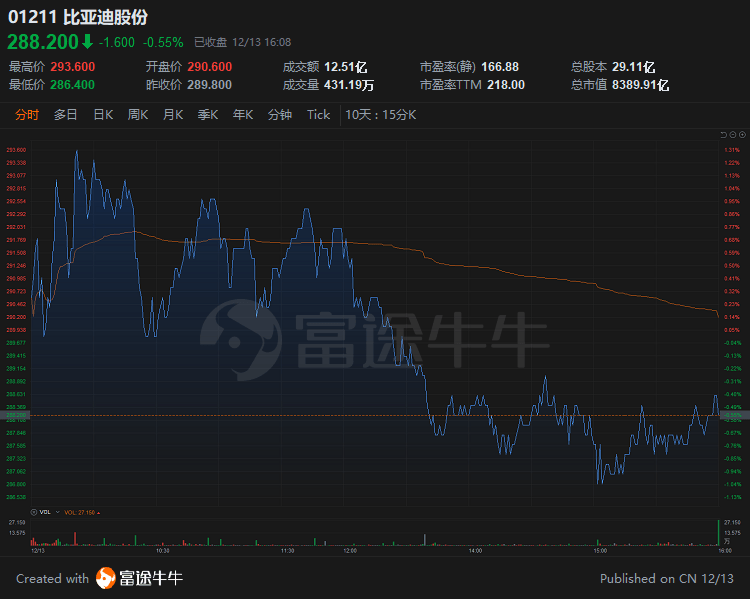Switch to the 多日 multi-day tab
Image resolution: width=750 pixels, height=599 pixels.
pos(66,115)
